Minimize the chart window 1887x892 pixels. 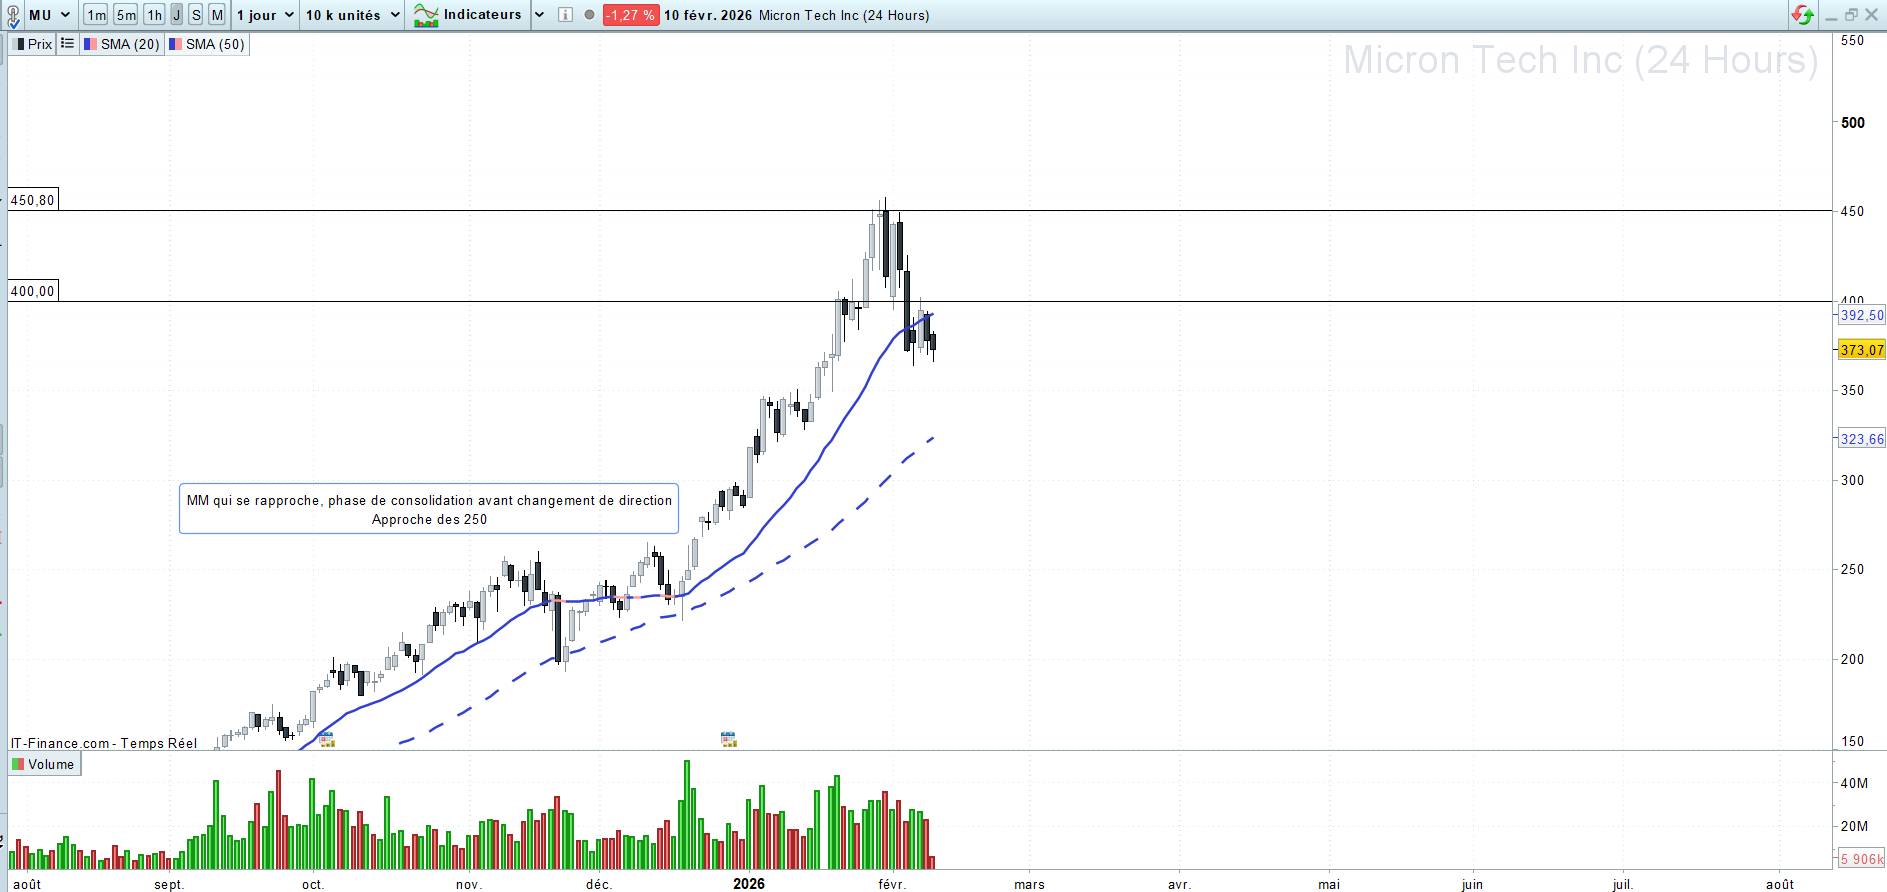pyautogui.click(x=1831, y=15)
